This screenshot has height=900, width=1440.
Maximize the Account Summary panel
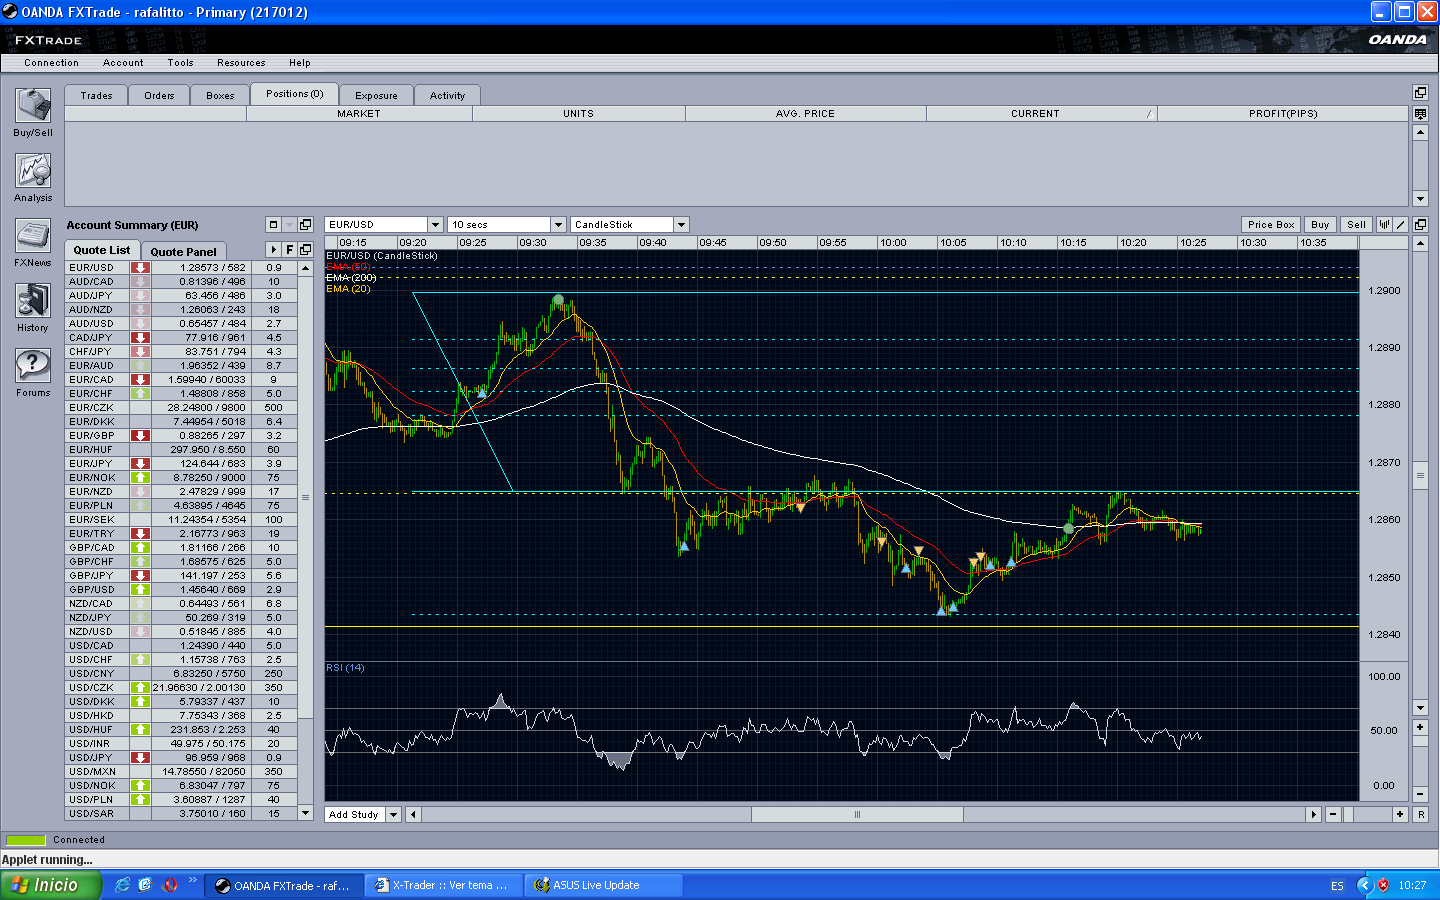tap(273, 224)
